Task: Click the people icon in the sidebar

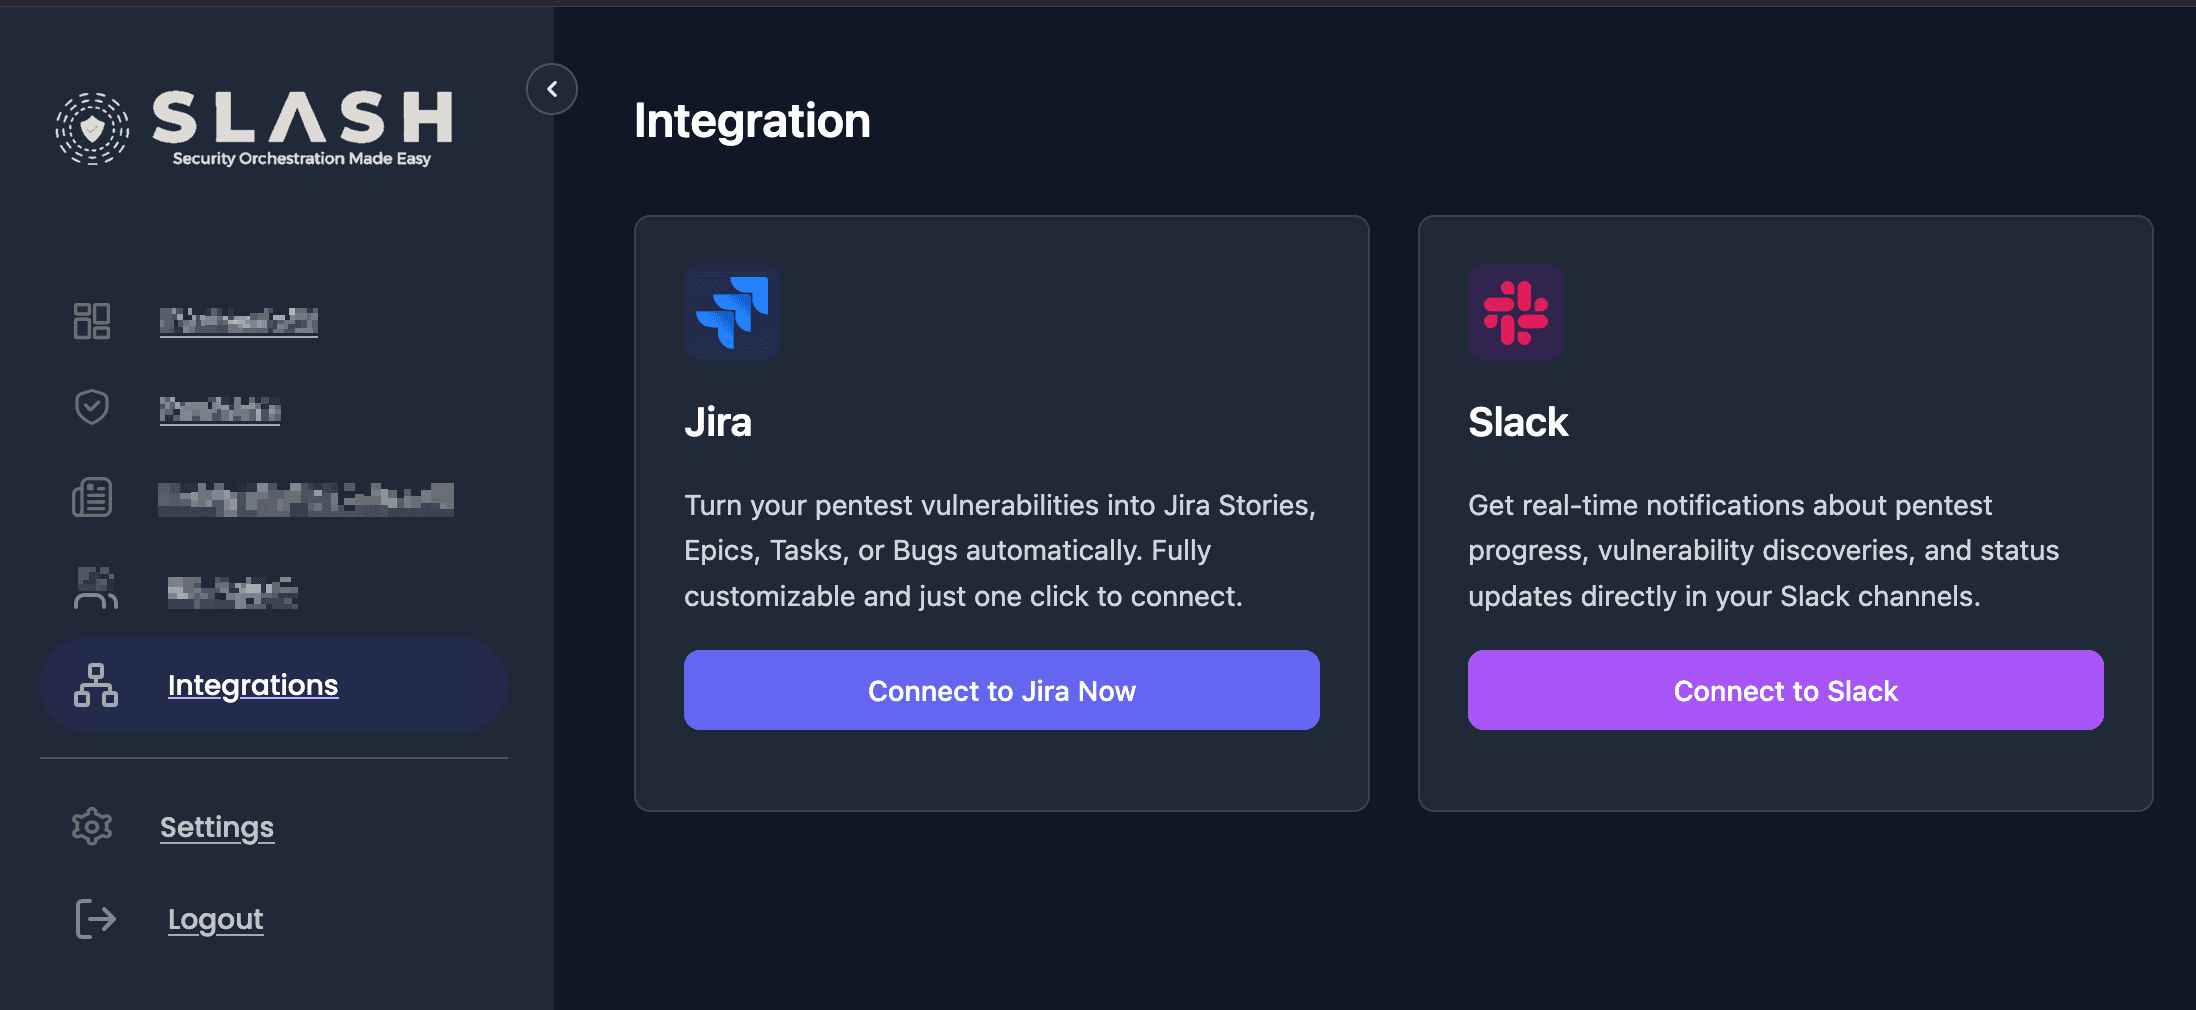Action: [x=95, y=589]
